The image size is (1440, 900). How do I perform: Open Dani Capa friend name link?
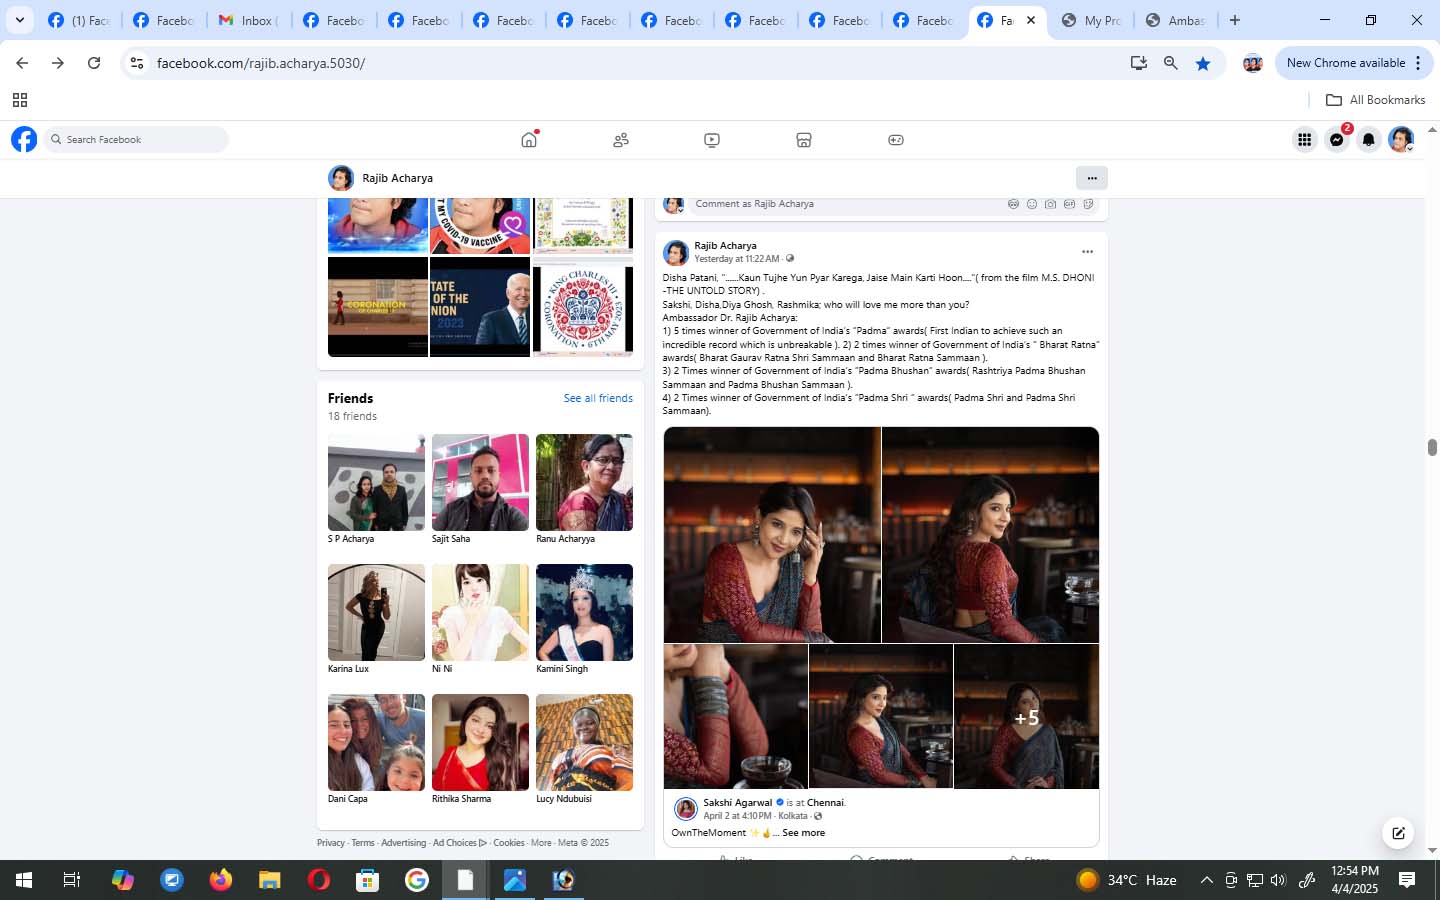[x=348, y=799]
